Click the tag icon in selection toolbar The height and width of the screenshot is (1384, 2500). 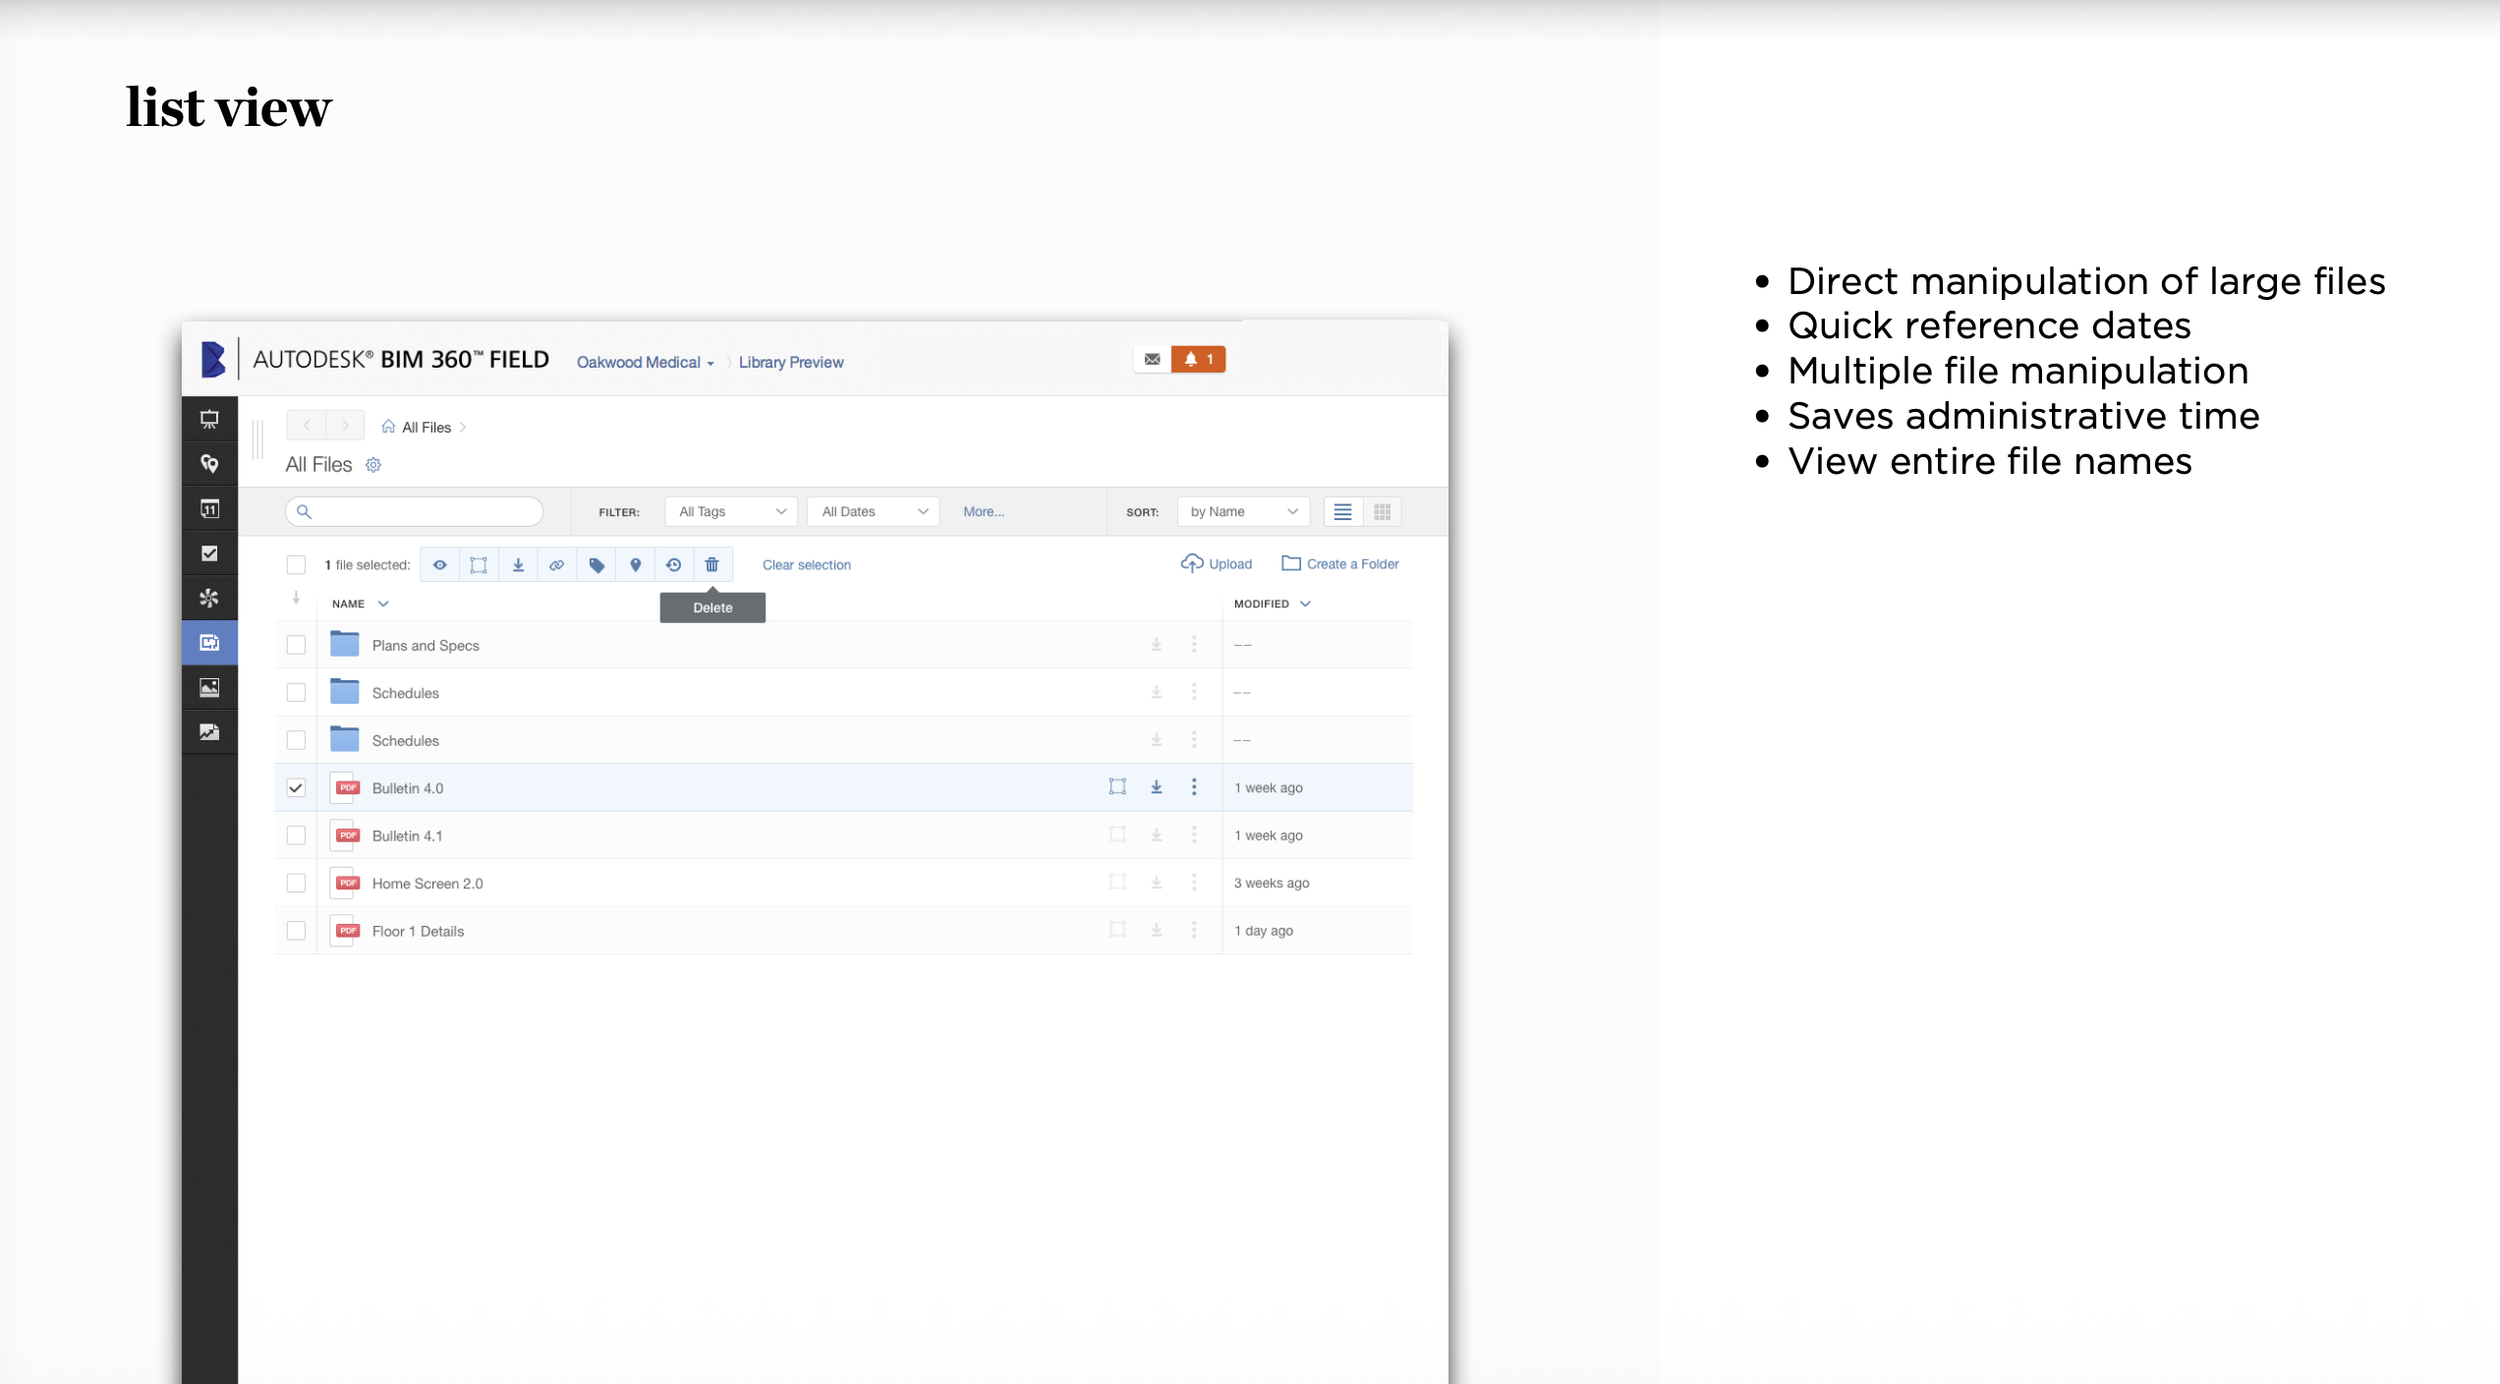(x=597, y=565)
